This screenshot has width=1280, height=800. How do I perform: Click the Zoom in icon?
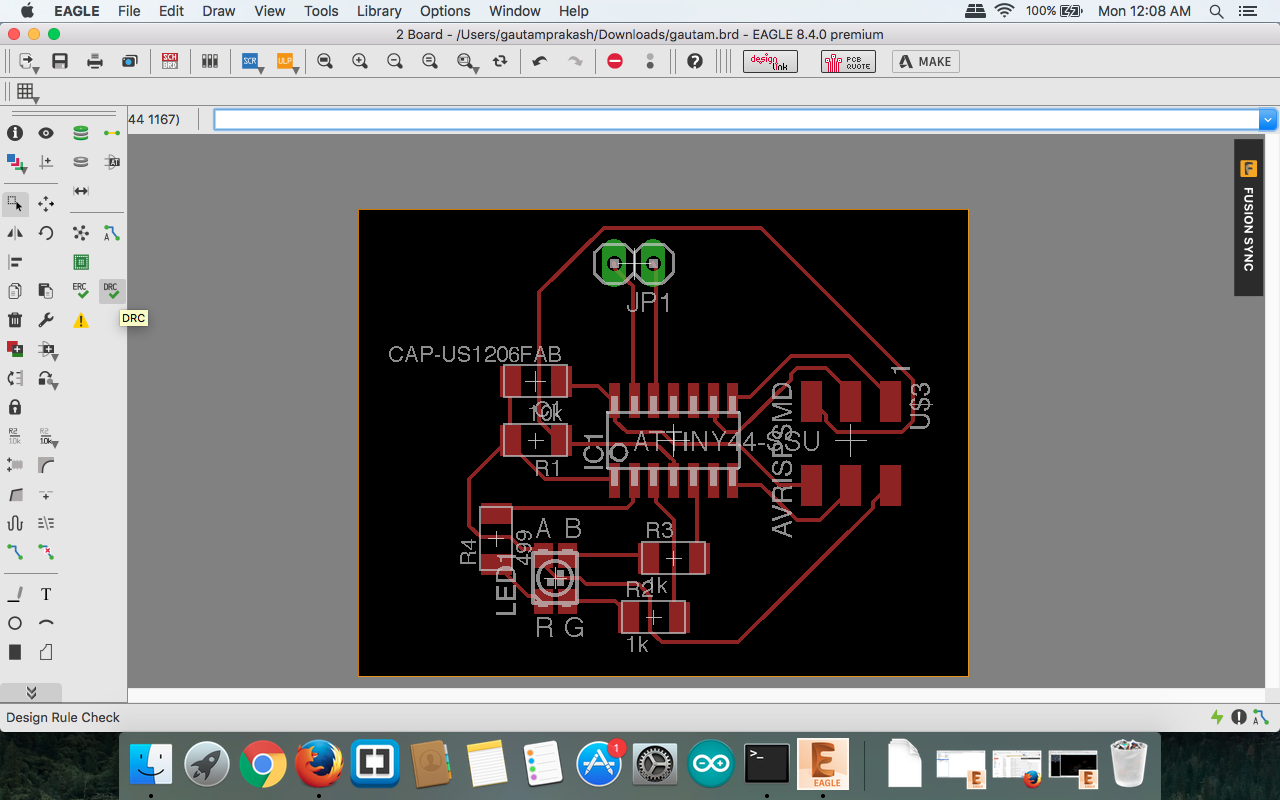point(360,61)
